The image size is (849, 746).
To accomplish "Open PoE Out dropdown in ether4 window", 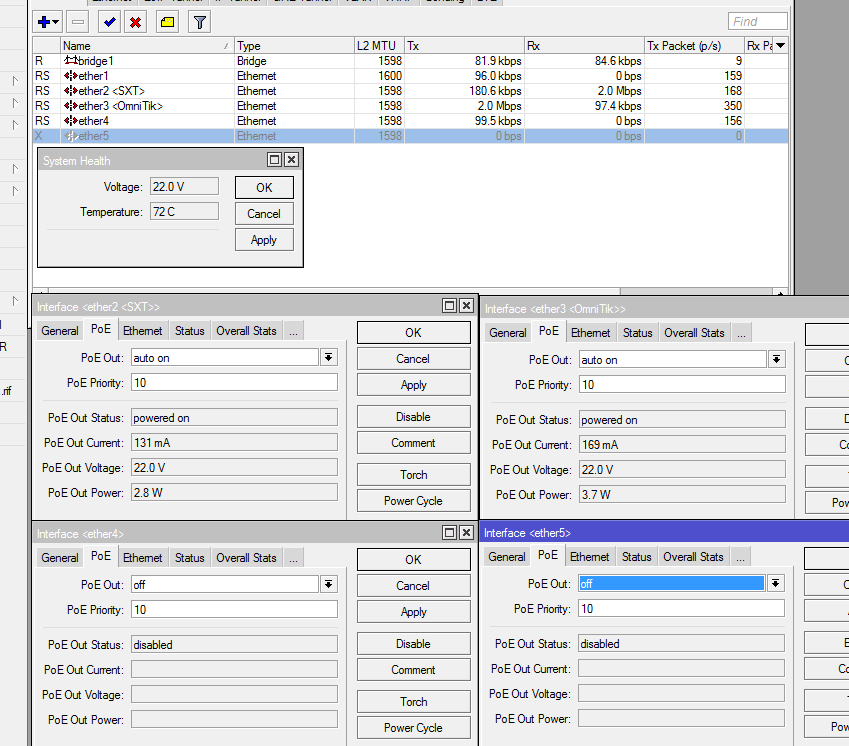I will 328,585.
